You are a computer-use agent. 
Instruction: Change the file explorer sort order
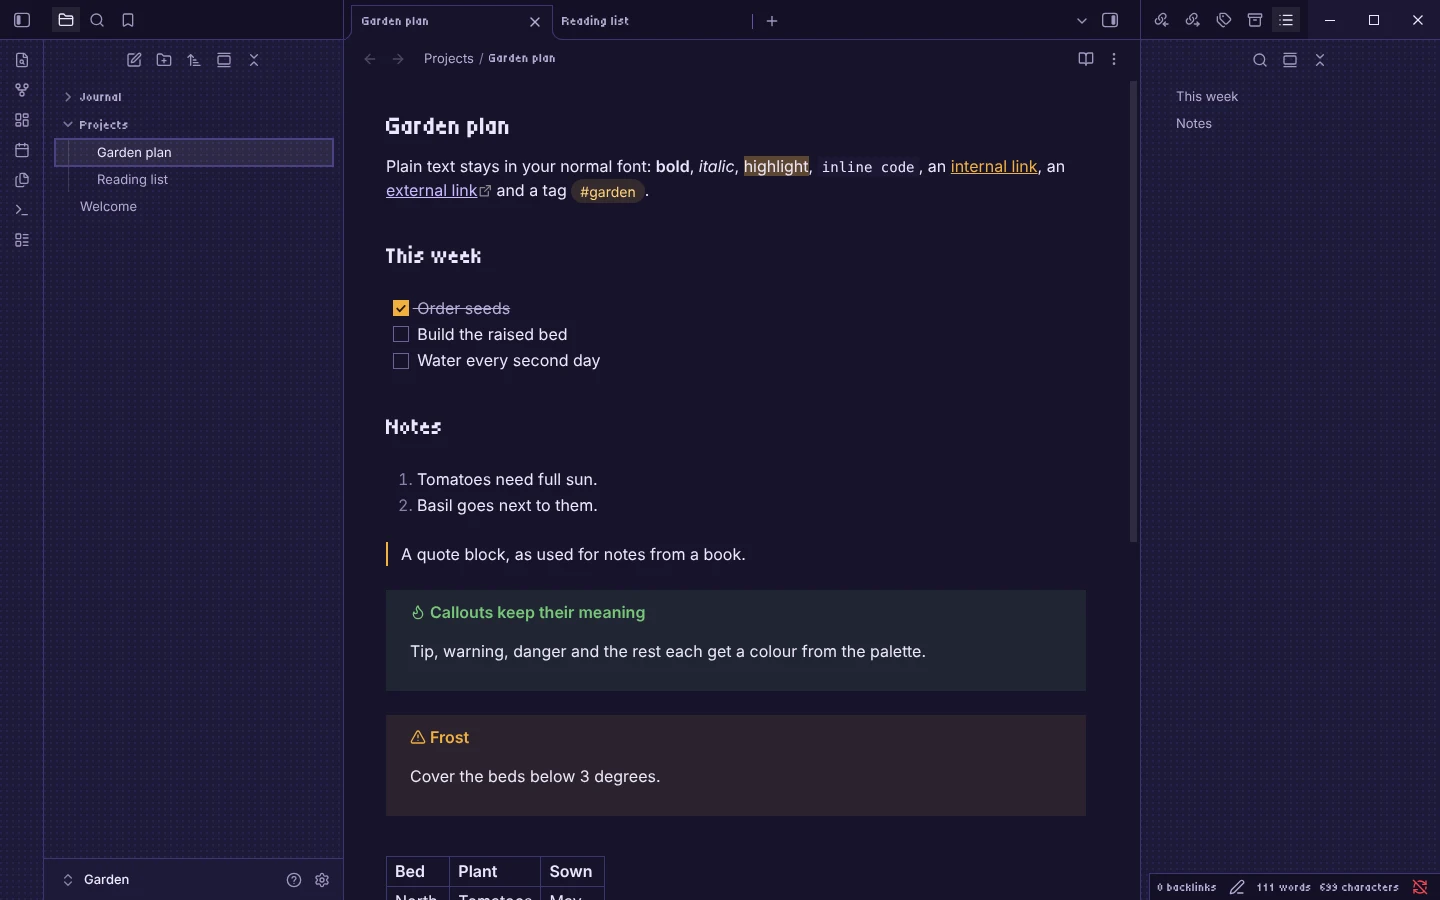194,60
